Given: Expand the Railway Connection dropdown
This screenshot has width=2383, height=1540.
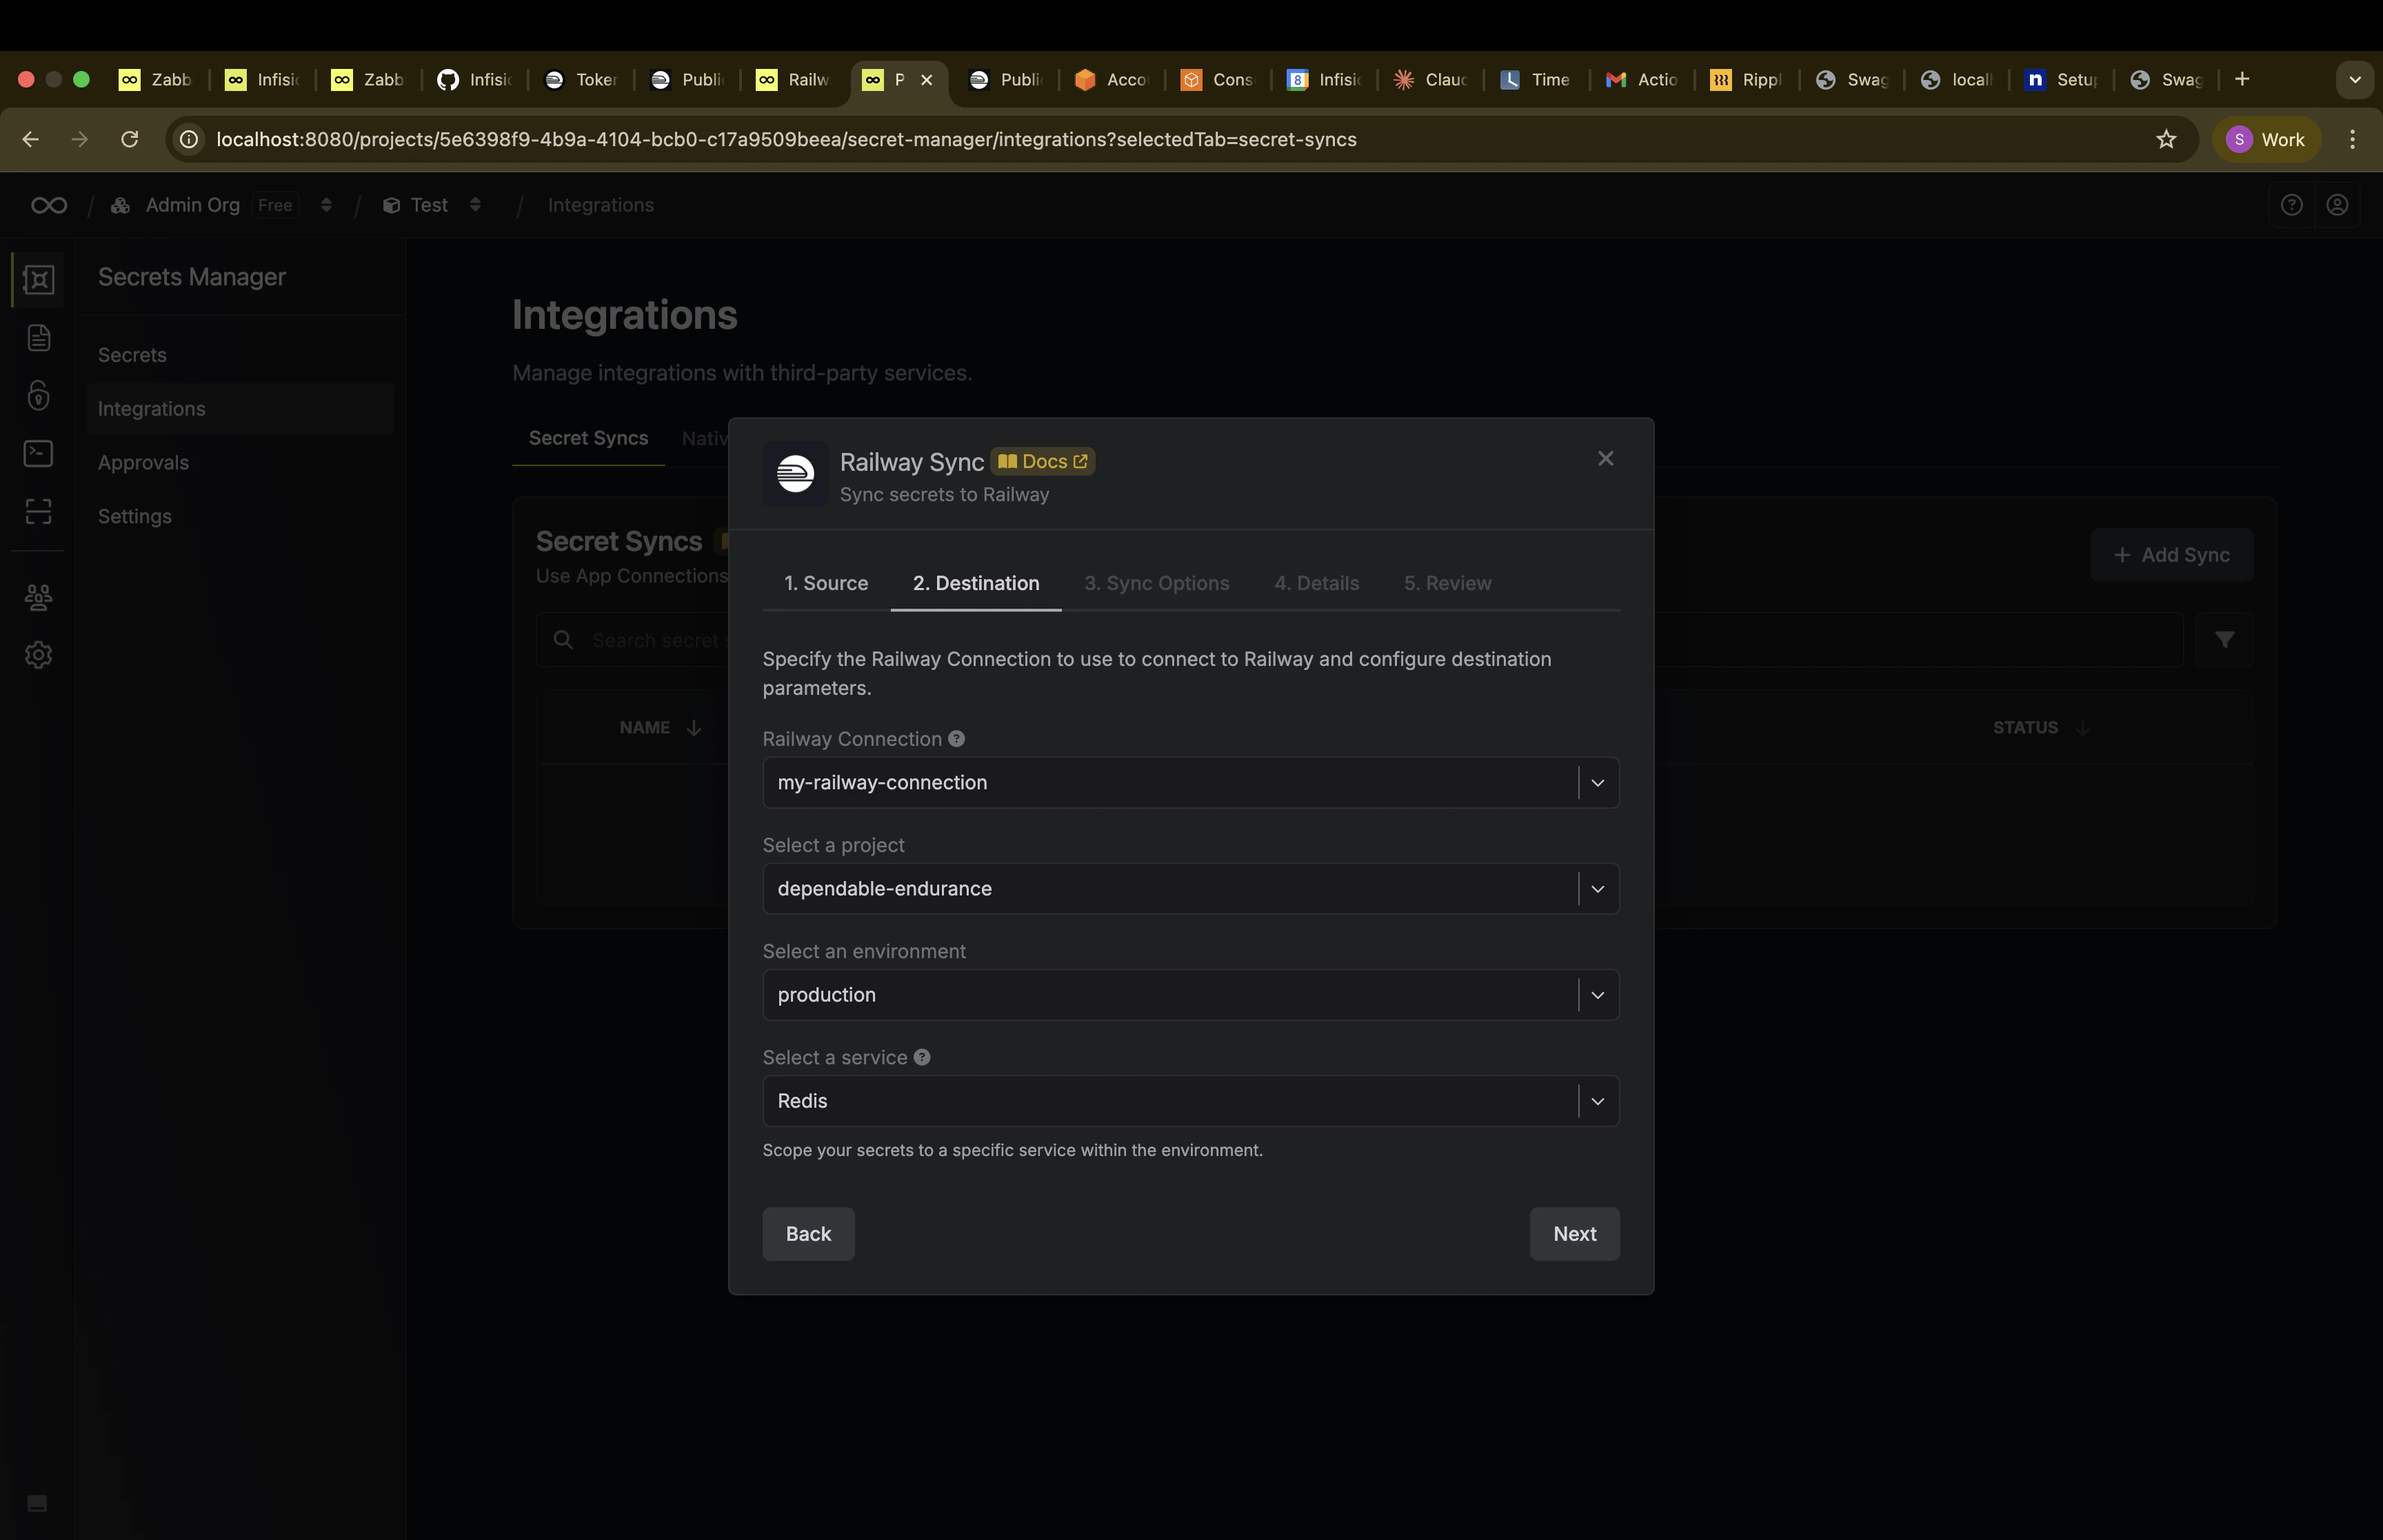Looking at the screenshot, I should (1597, 783).
